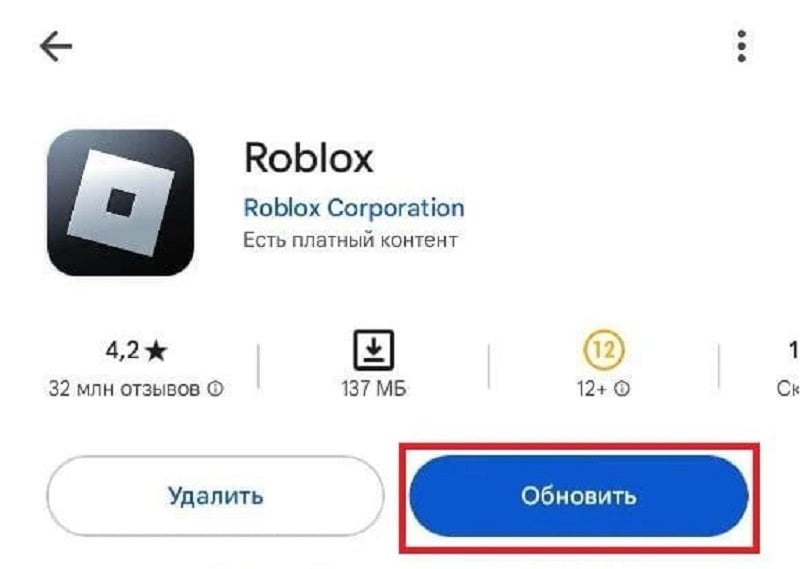Tap the '137 МБ' size label

(374, 389)
